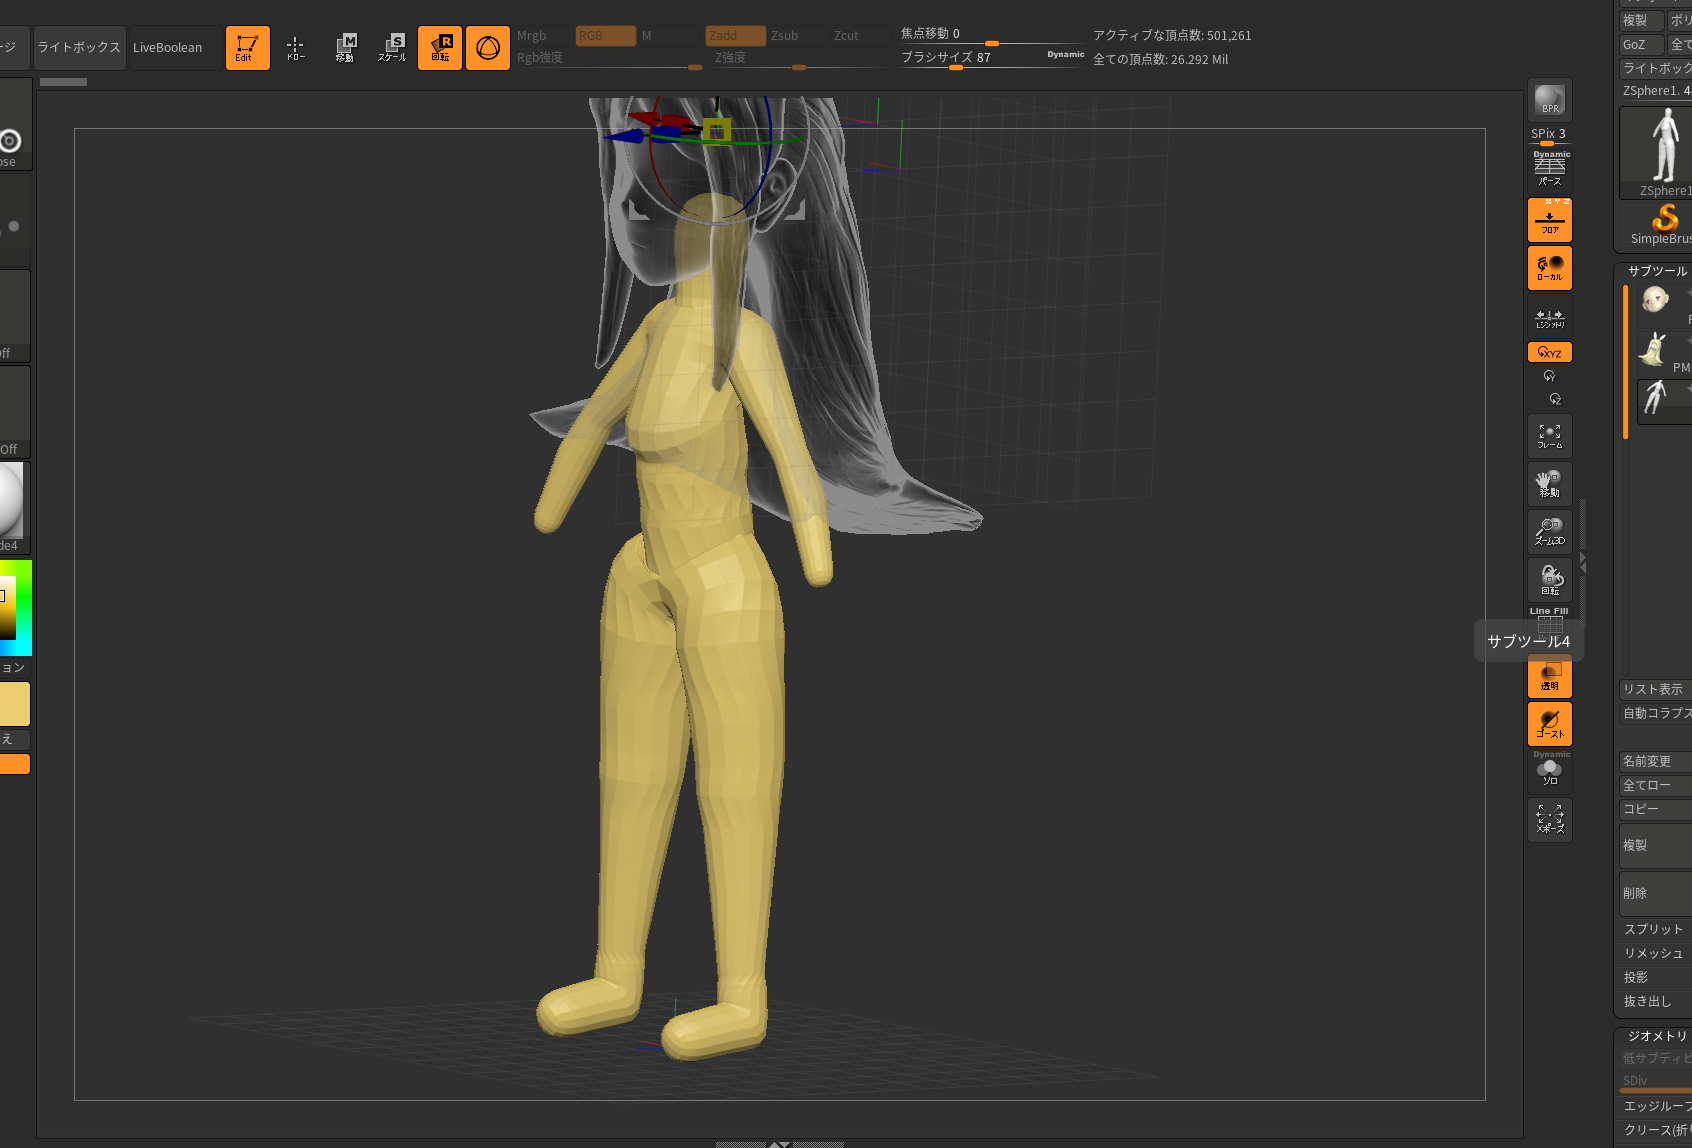
Task: Pick the main yellow color swatch
Action: (14, 704)
